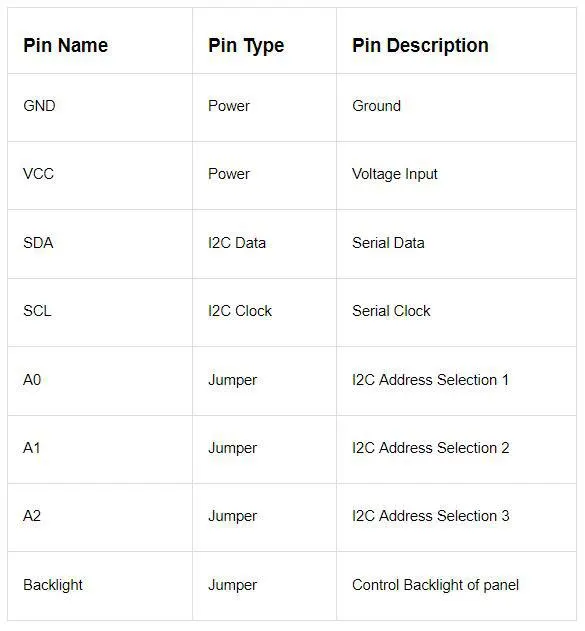This screenshot has width=585, height=631.
Task: Click the Backlight pin name cell
Action: pos(100,586)
